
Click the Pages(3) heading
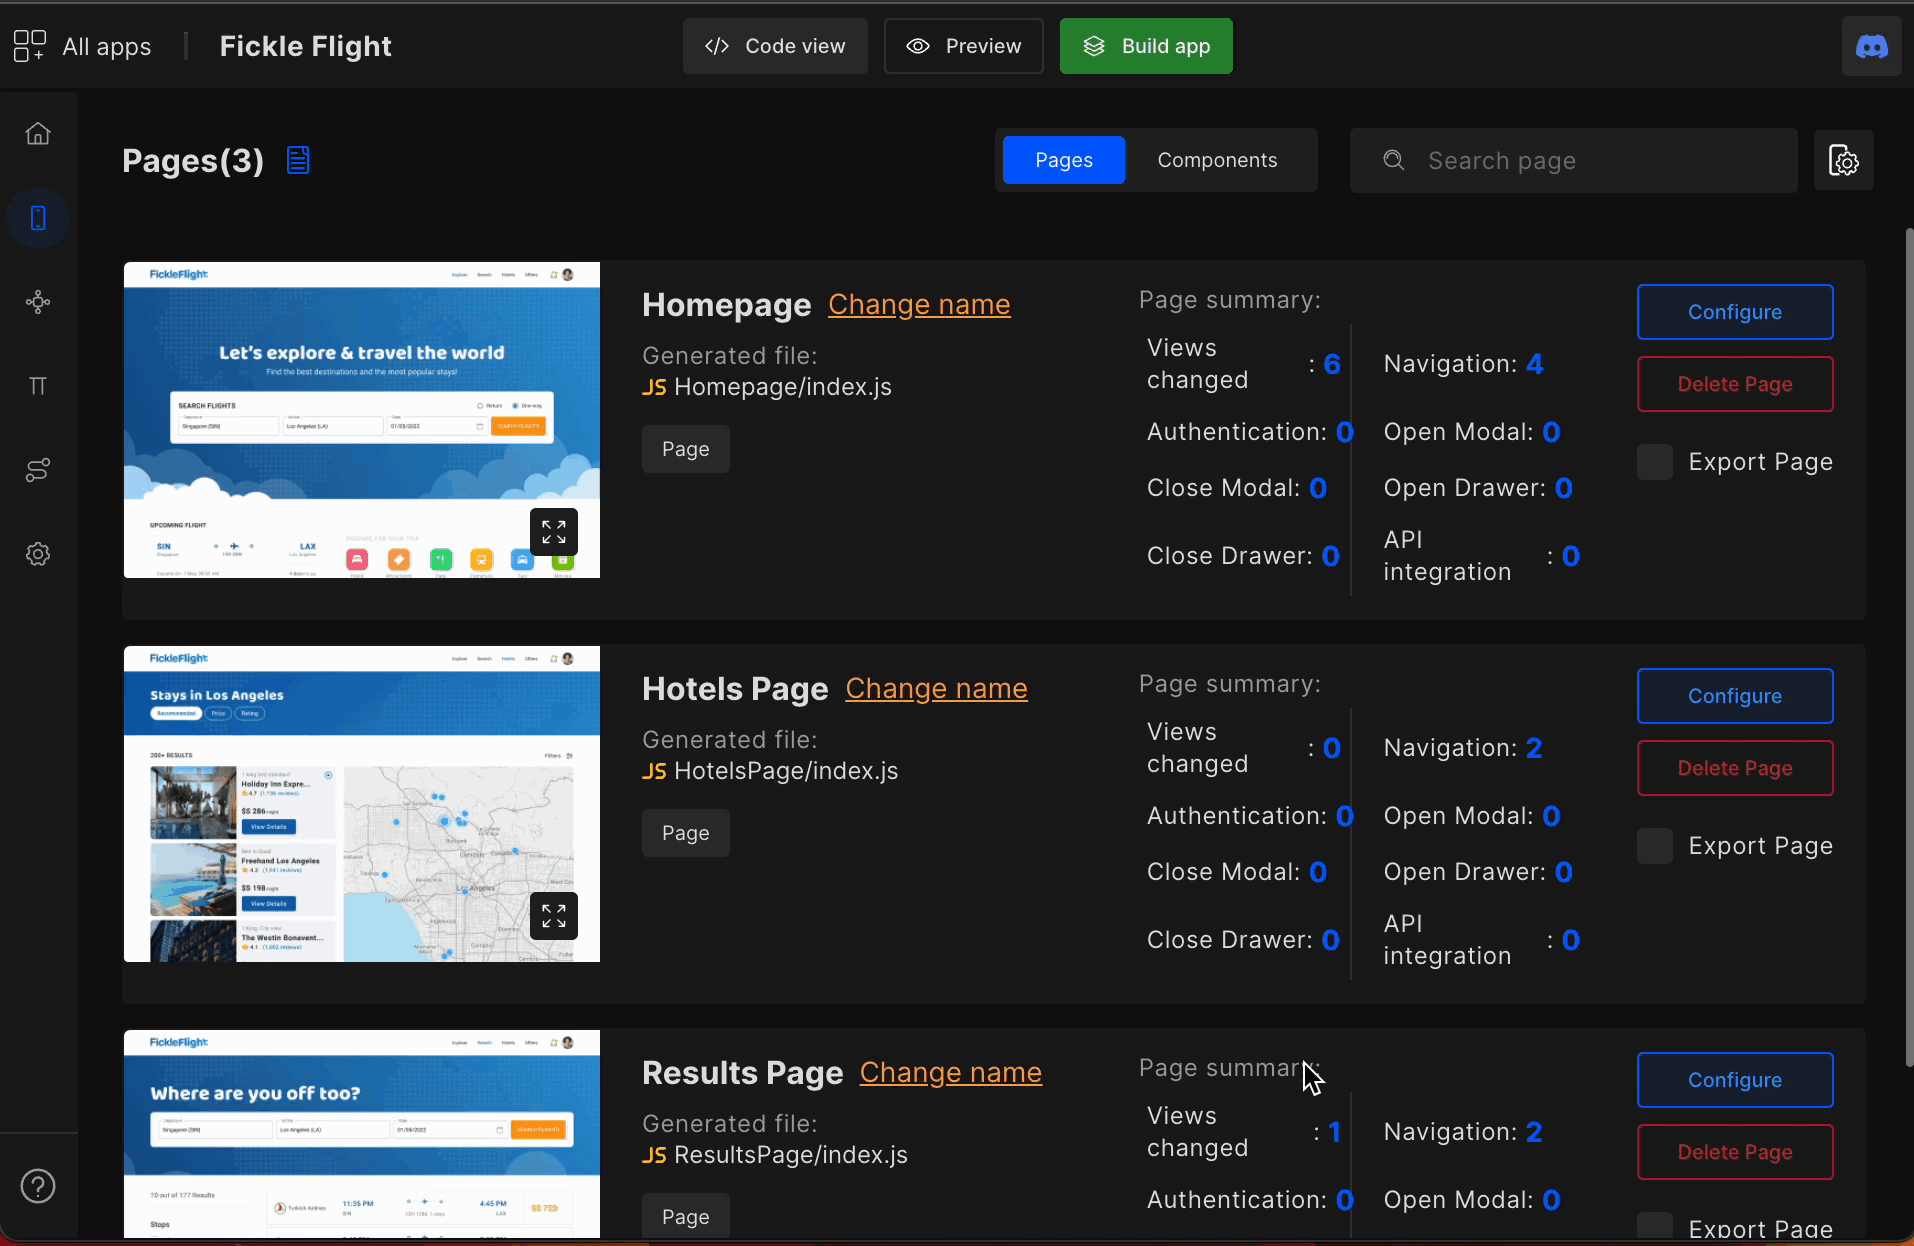[193, 161]
